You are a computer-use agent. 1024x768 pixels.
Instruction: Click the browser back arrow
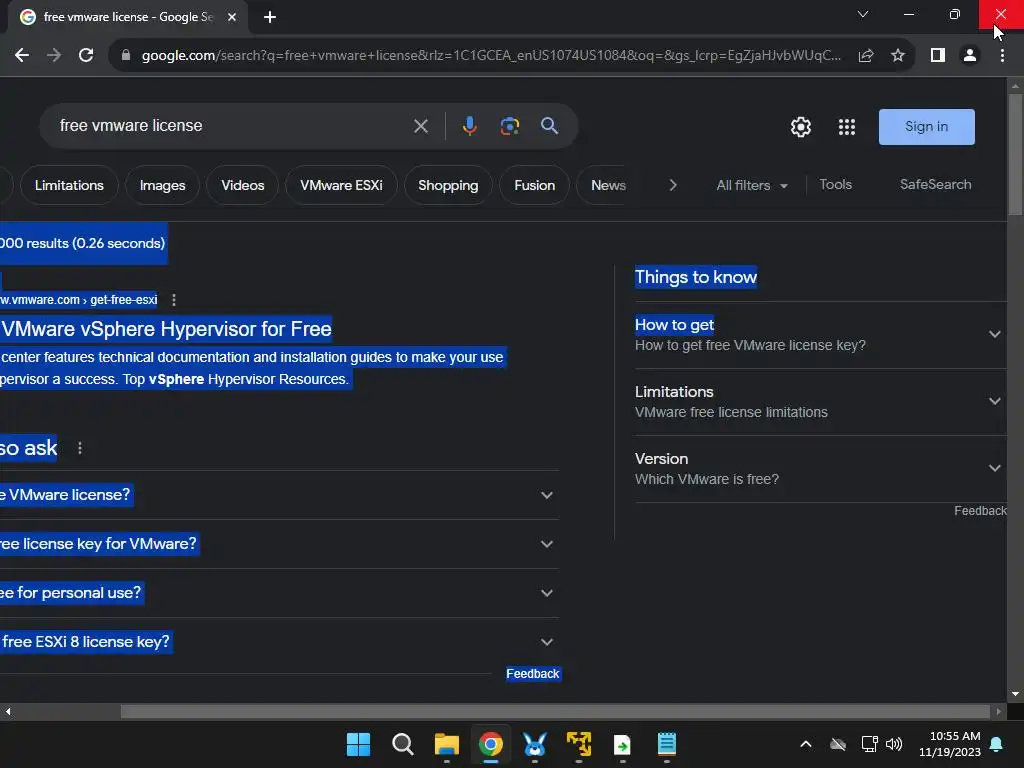(22, 56)
